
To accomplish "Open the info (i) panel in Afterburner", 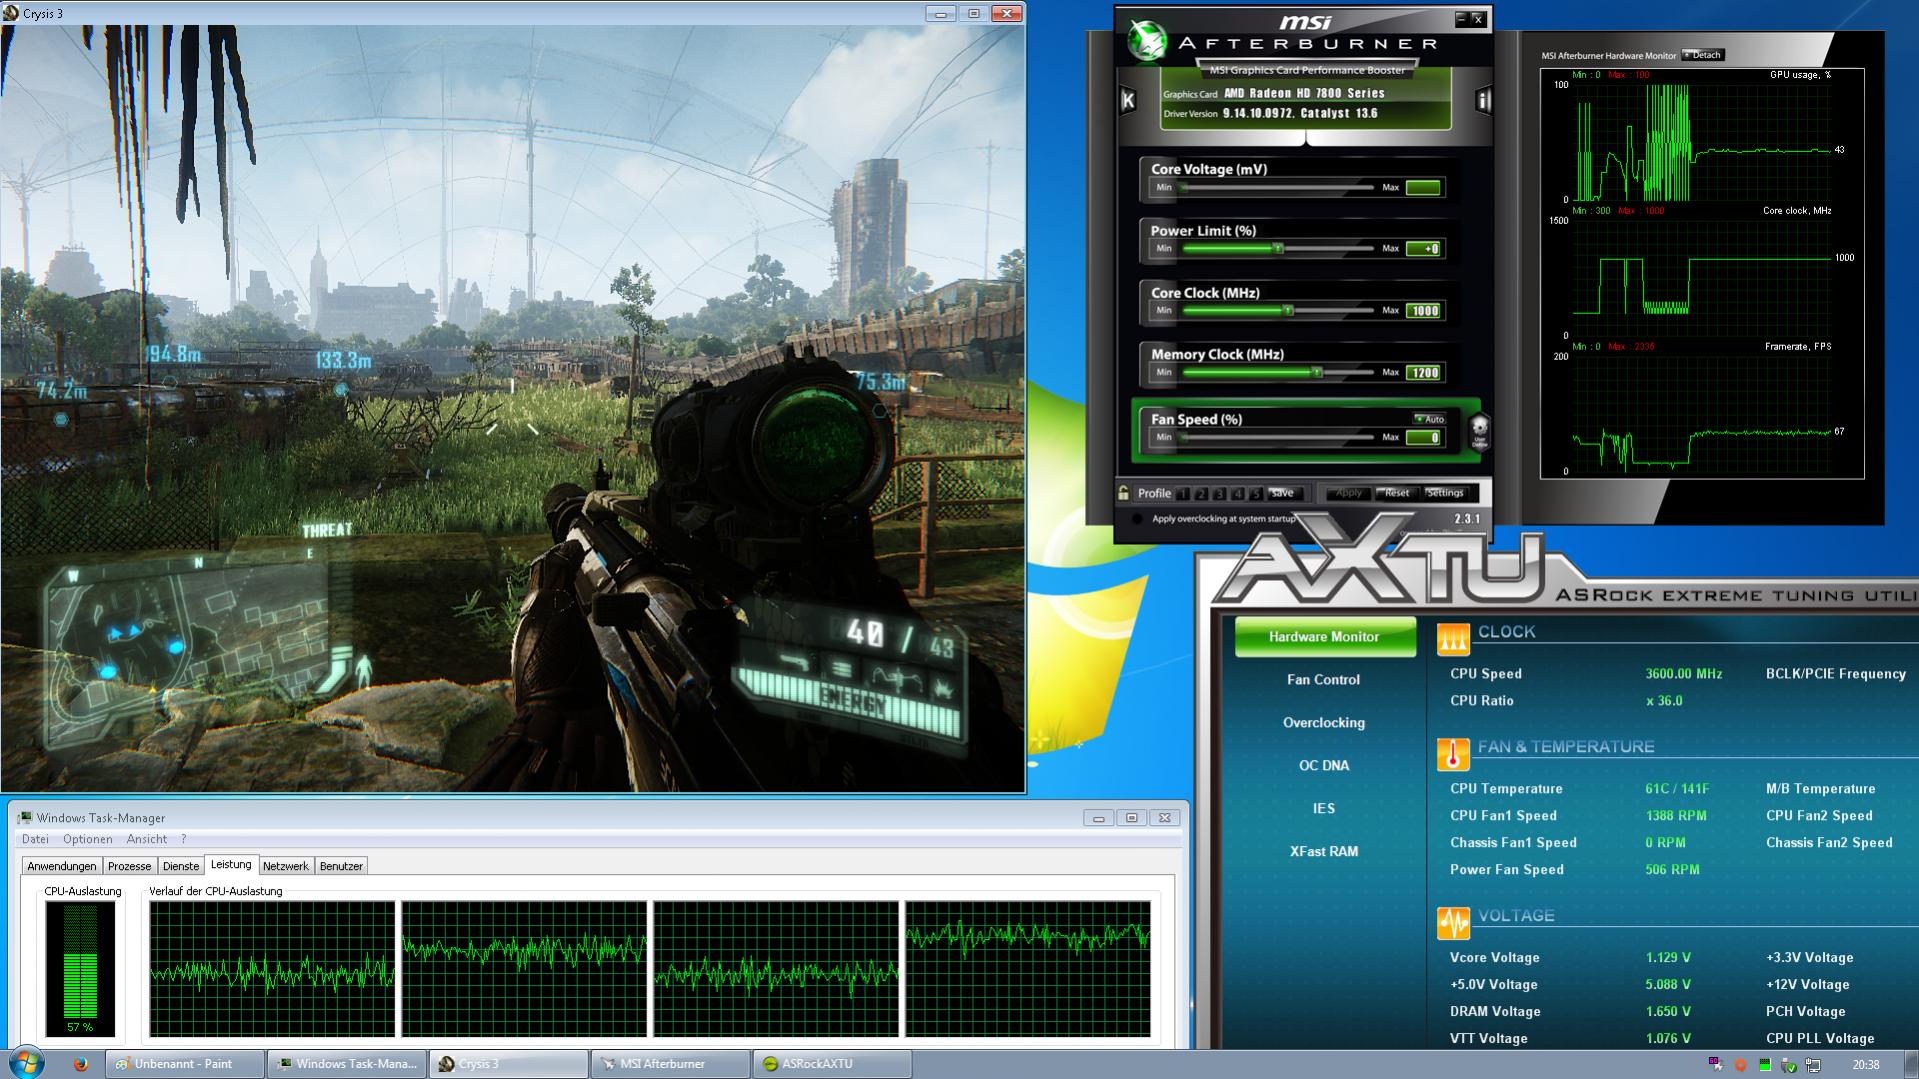I will [x=1482, y=100].
